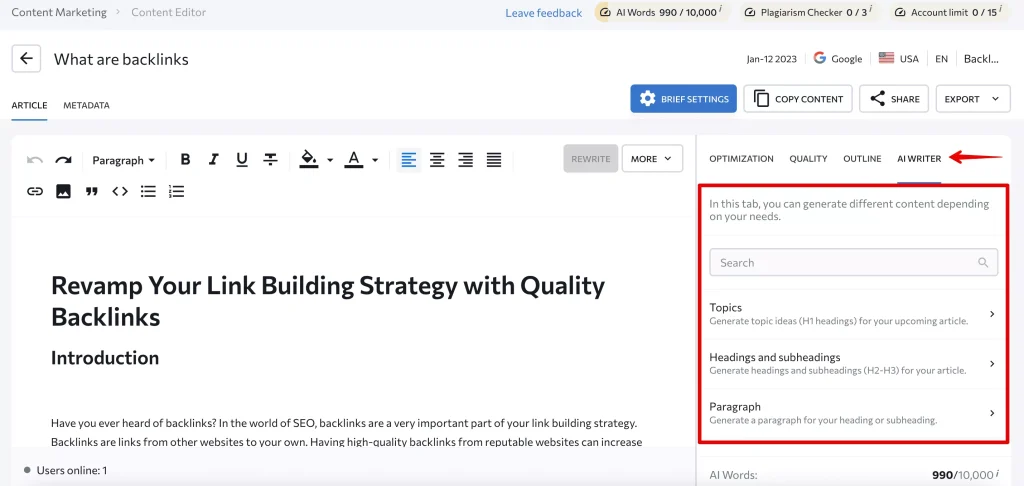Toggle bold formatting
This screenshot has height=486, width=1024.
click(x=185, y=160)
